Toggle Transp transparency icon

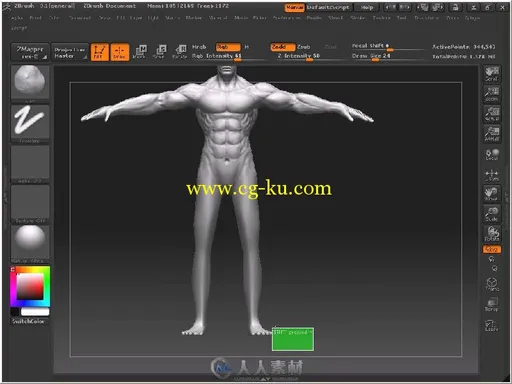[x=492, y=304]
